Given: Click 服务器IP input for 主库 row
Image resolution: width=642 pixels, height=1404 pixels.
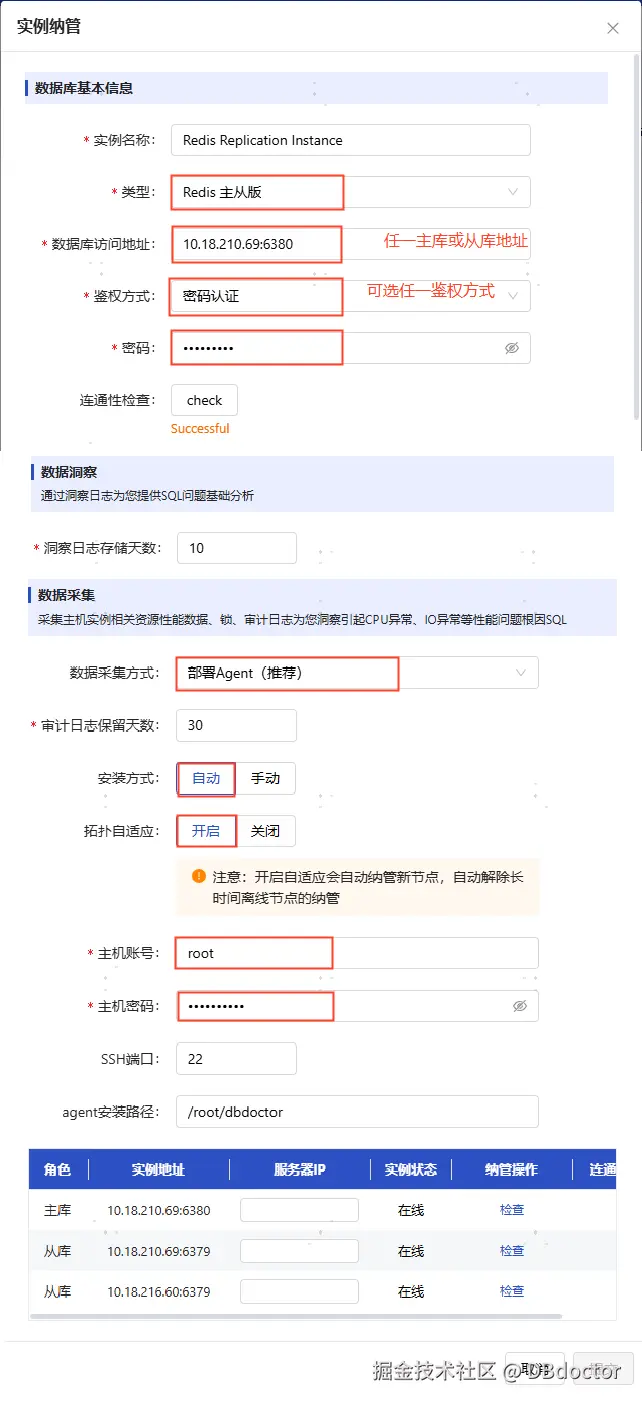Looking at the screenshot, I should (299, 1210).
